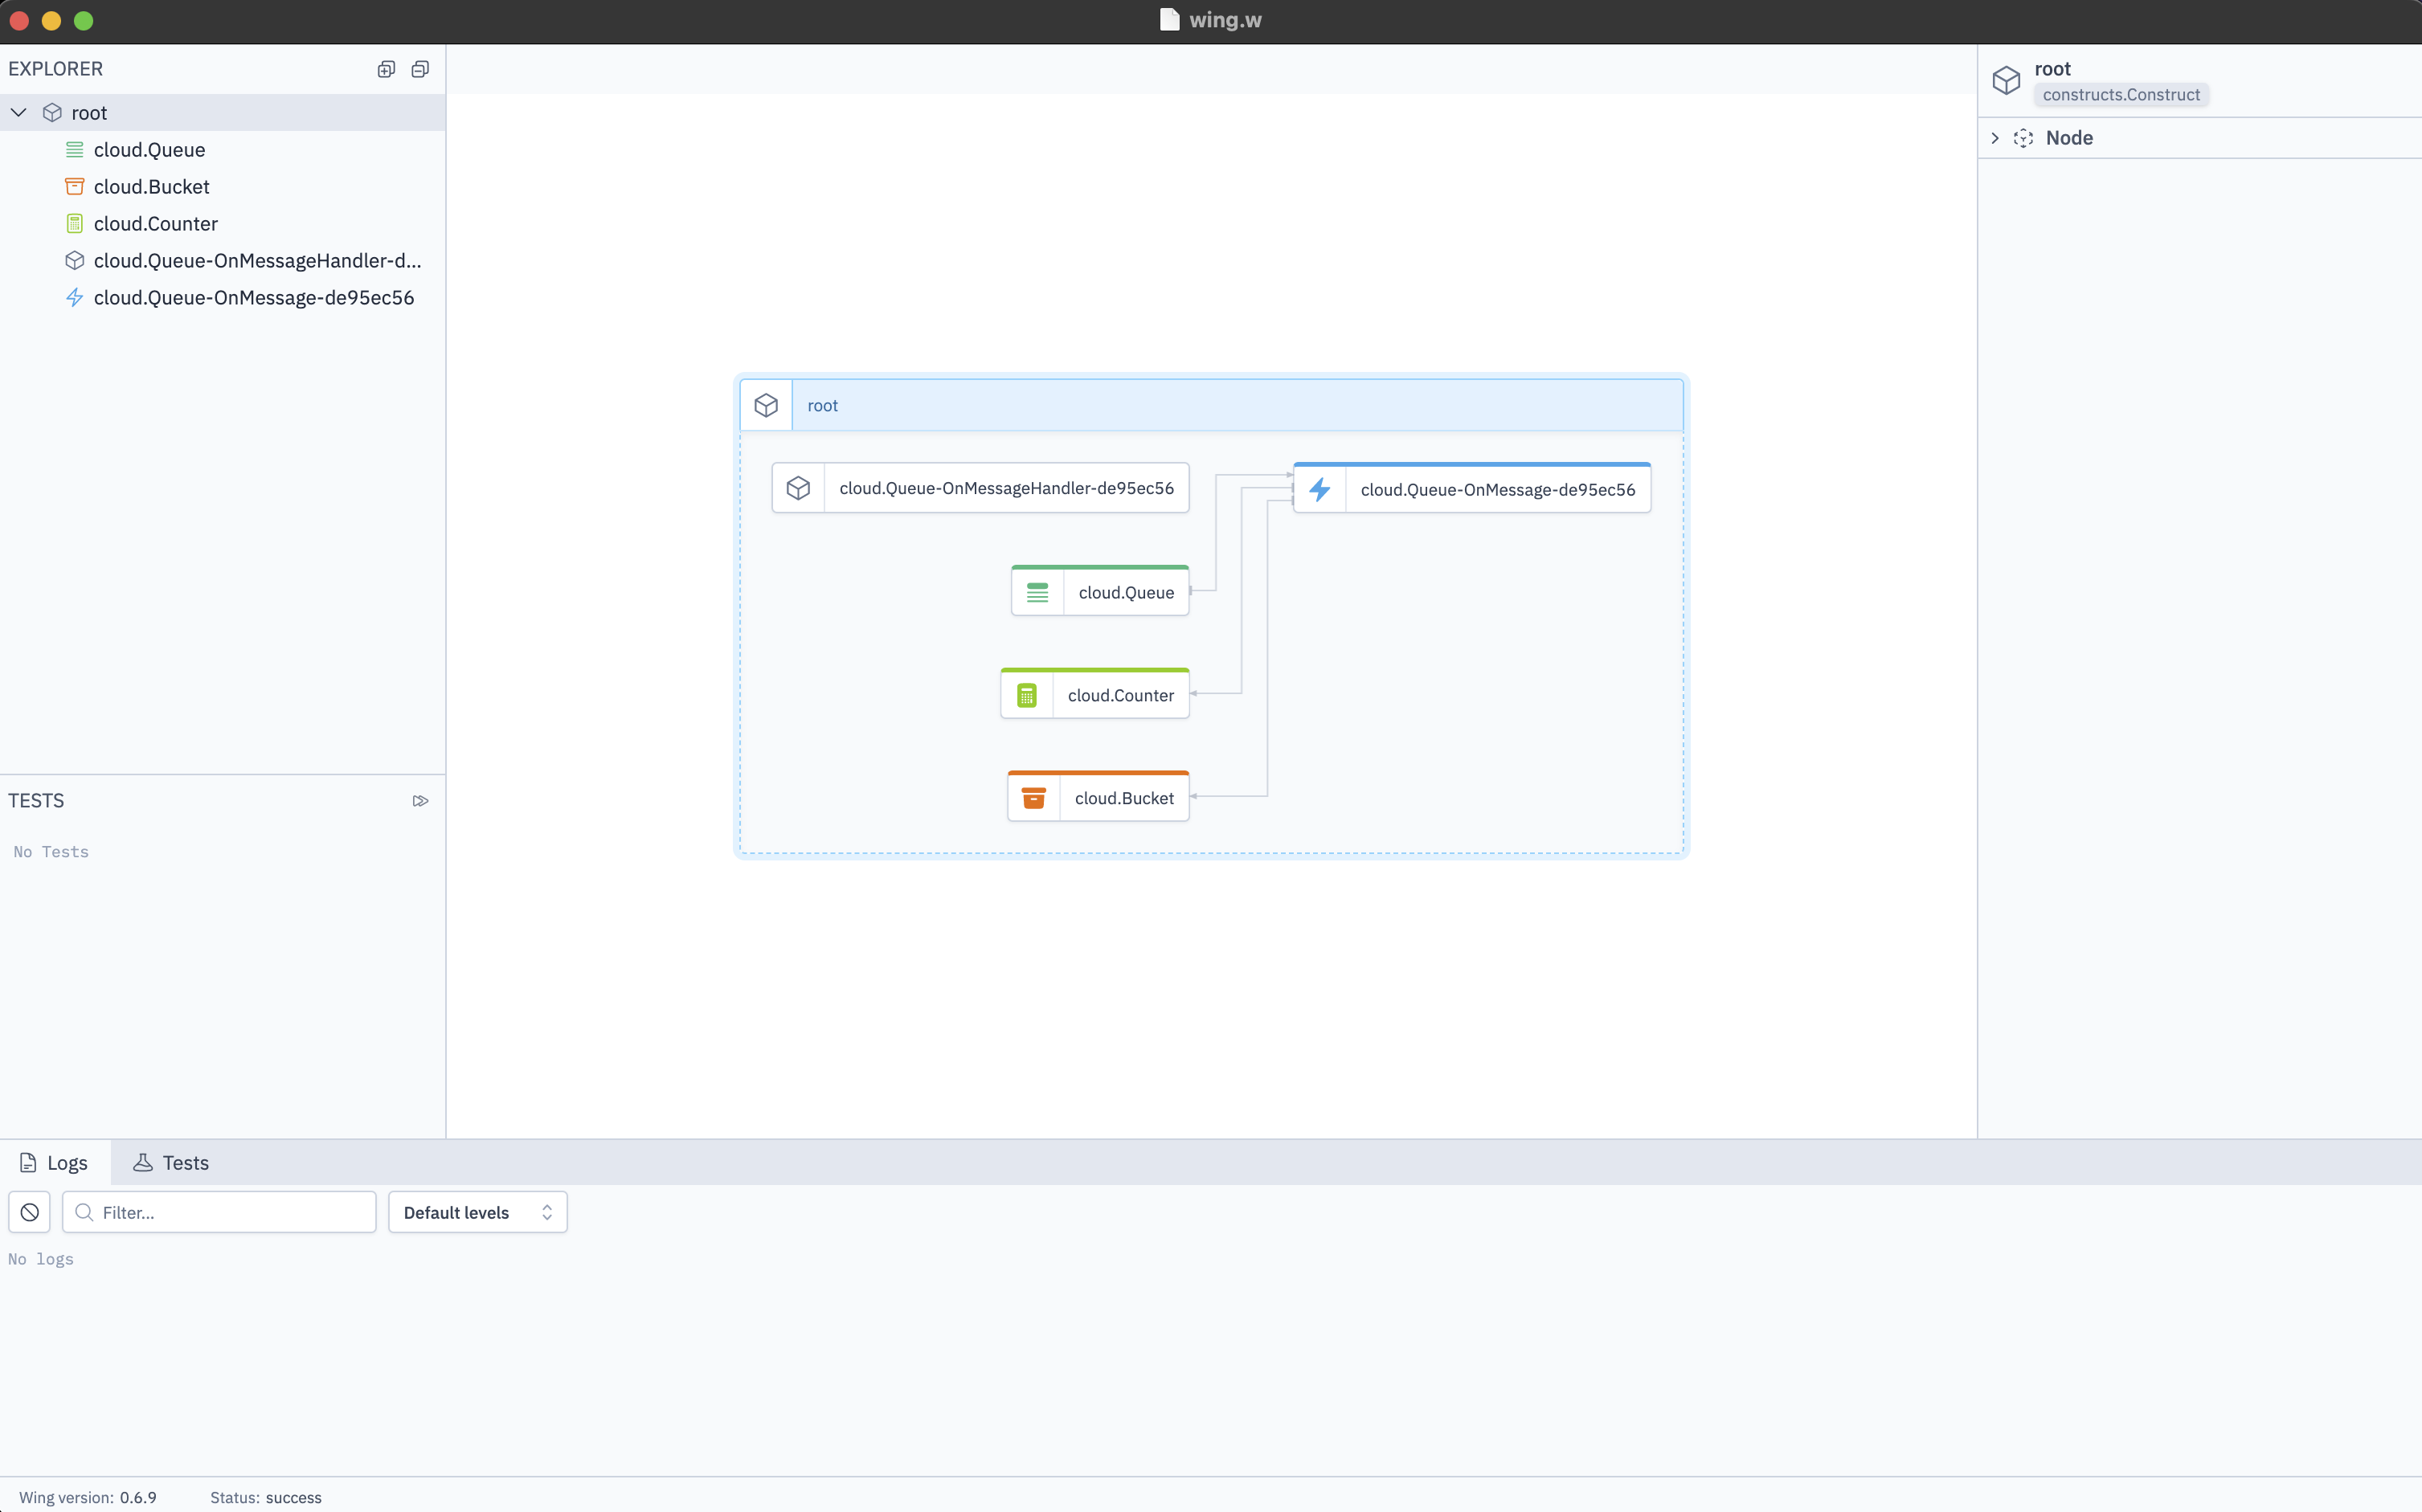Switch to the Logs tab
The height and width of the screenshot is (1512, 2422).
(x=54, y=1162)
